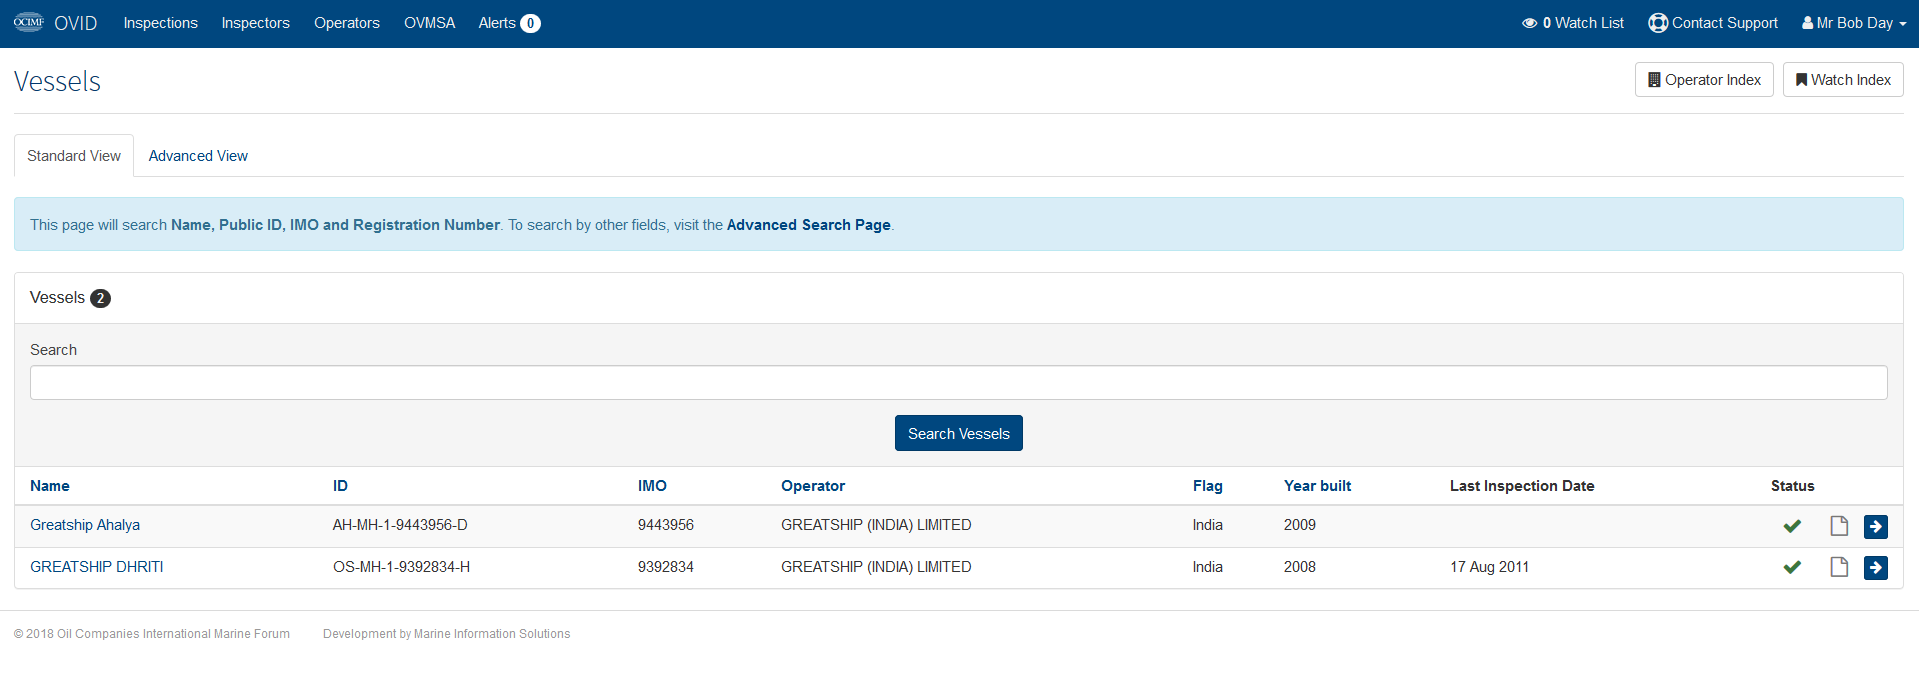Click the Last Inspection Date header
1919x690 pixels.
click(x=1522, y=486)
